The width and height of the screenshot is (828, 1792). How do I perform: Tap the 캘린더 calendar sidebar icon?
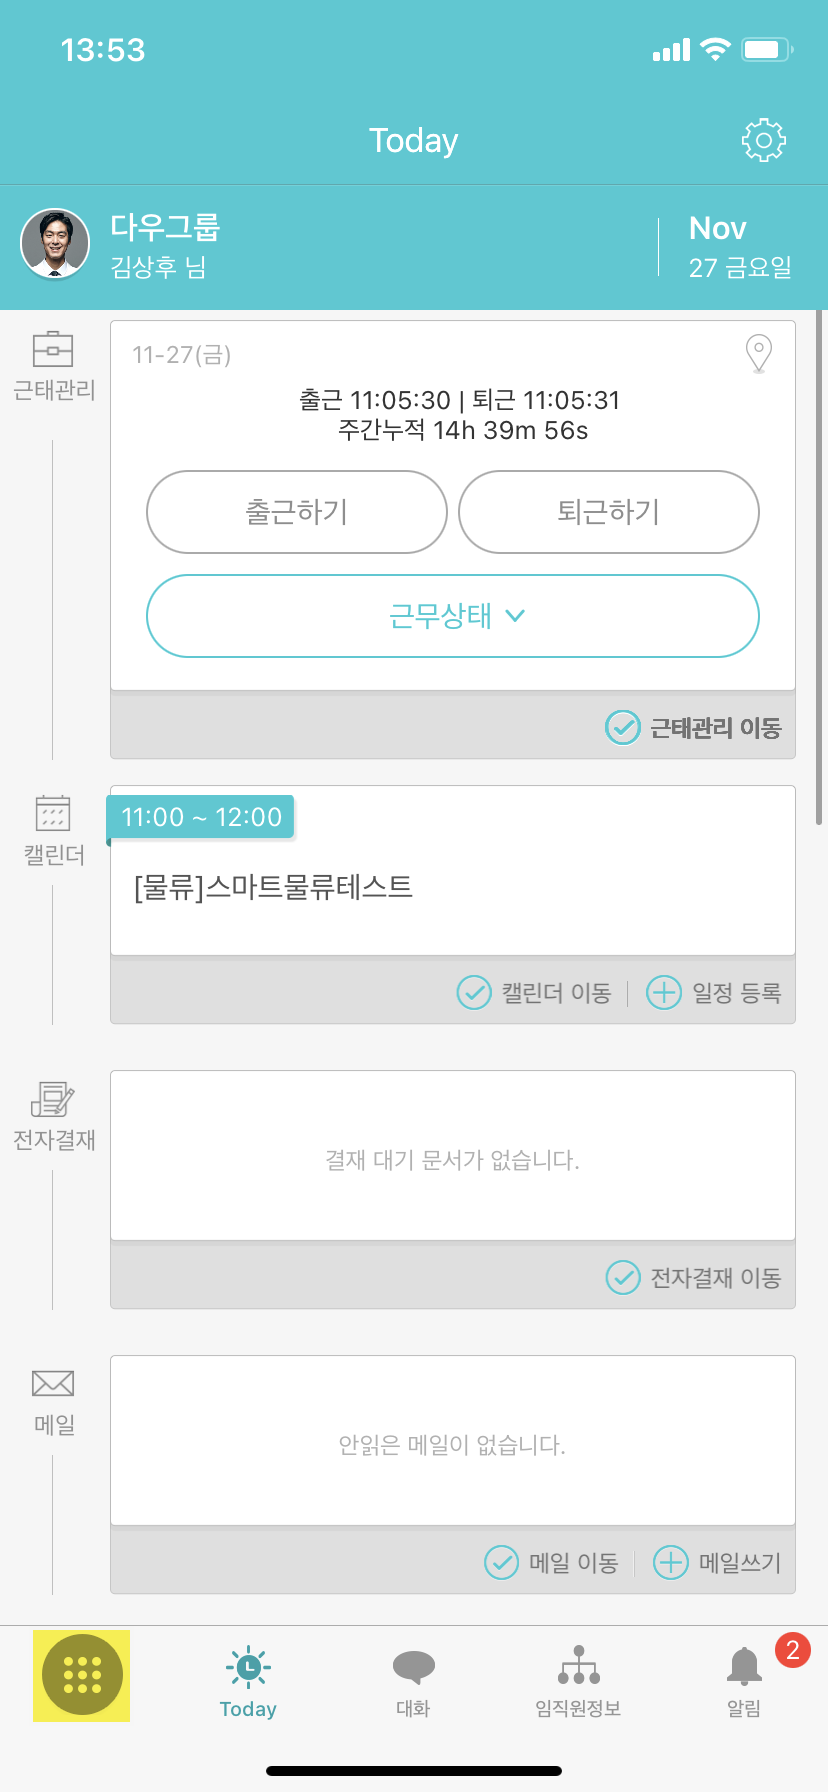(x=53, y=814)
